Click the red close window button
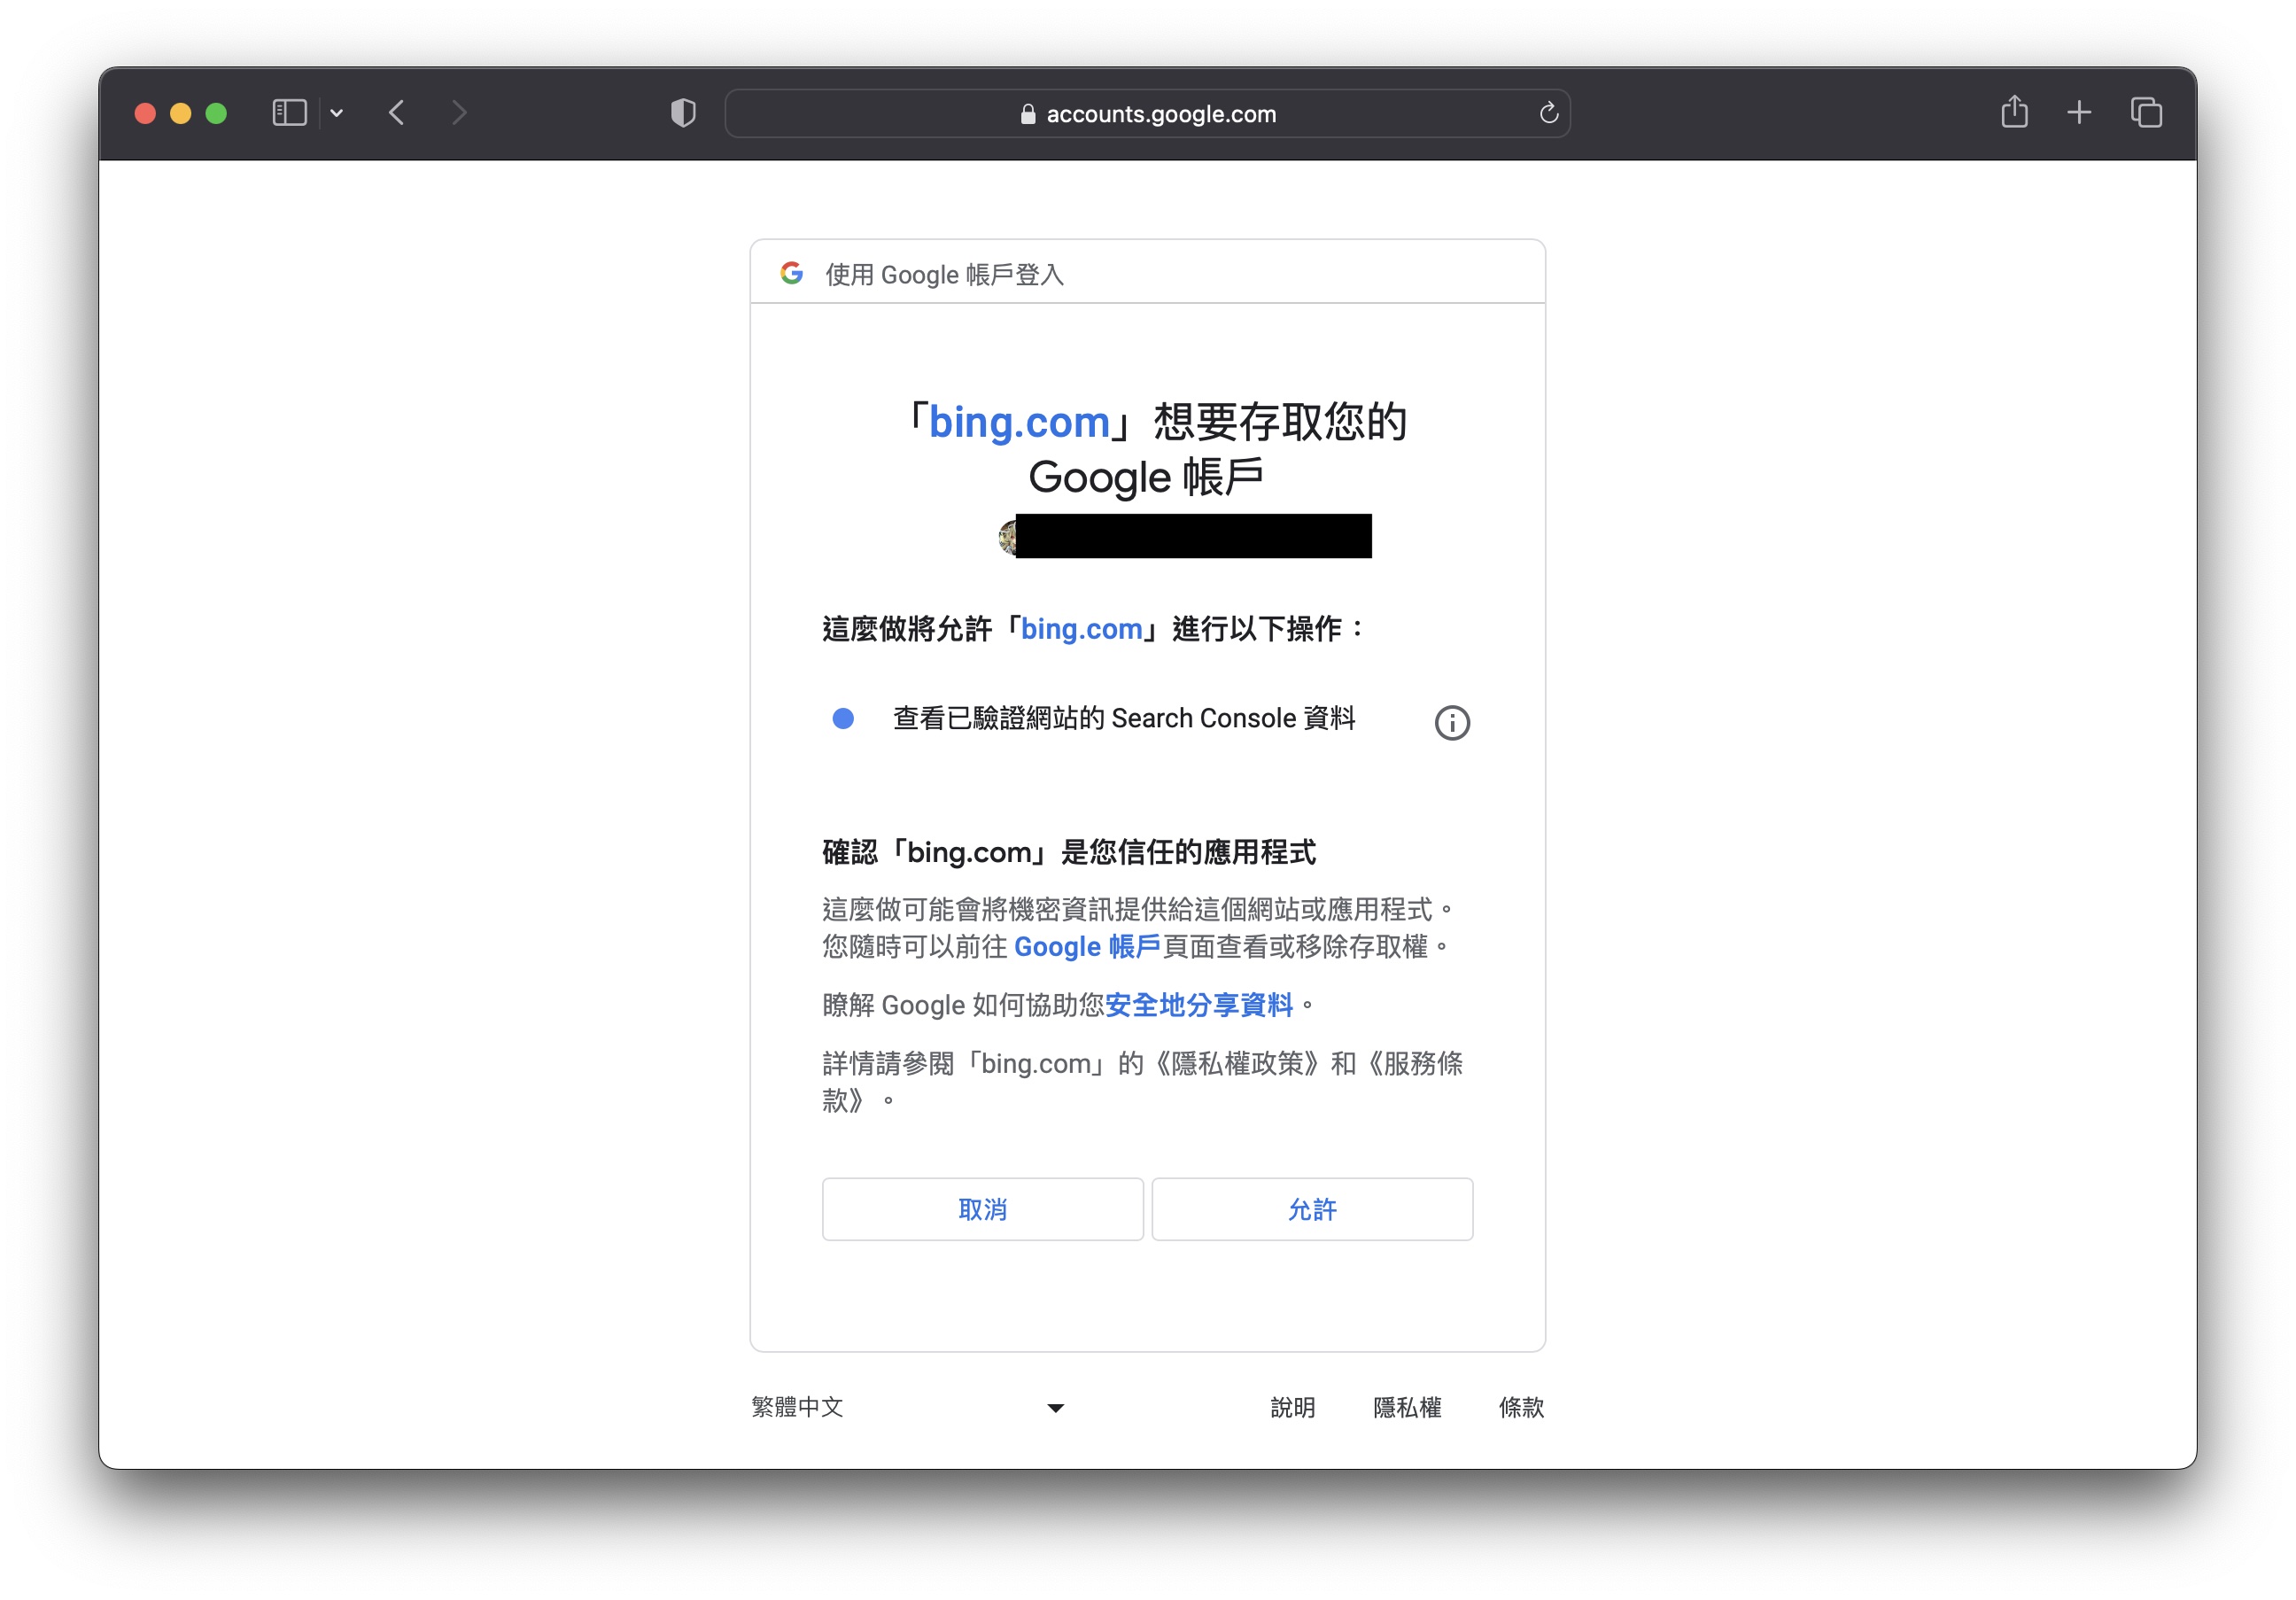Viewport: 2296px width, 1600px height. 145,113
